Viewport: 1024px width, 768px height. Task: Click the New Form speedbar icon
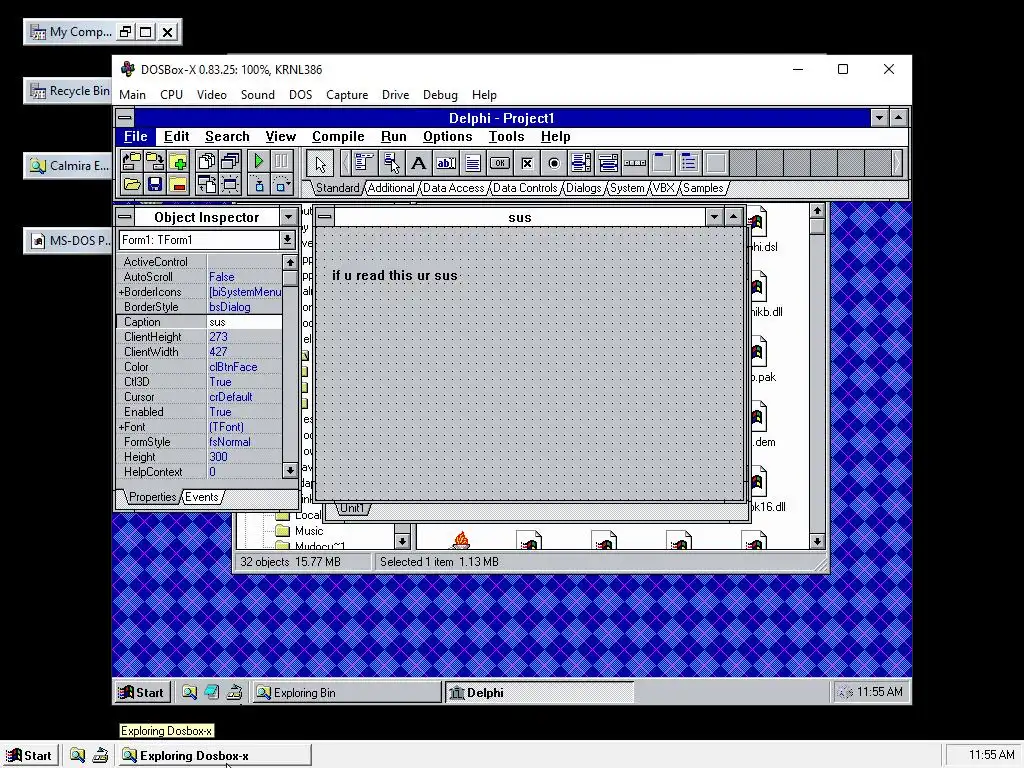point(230,184)
